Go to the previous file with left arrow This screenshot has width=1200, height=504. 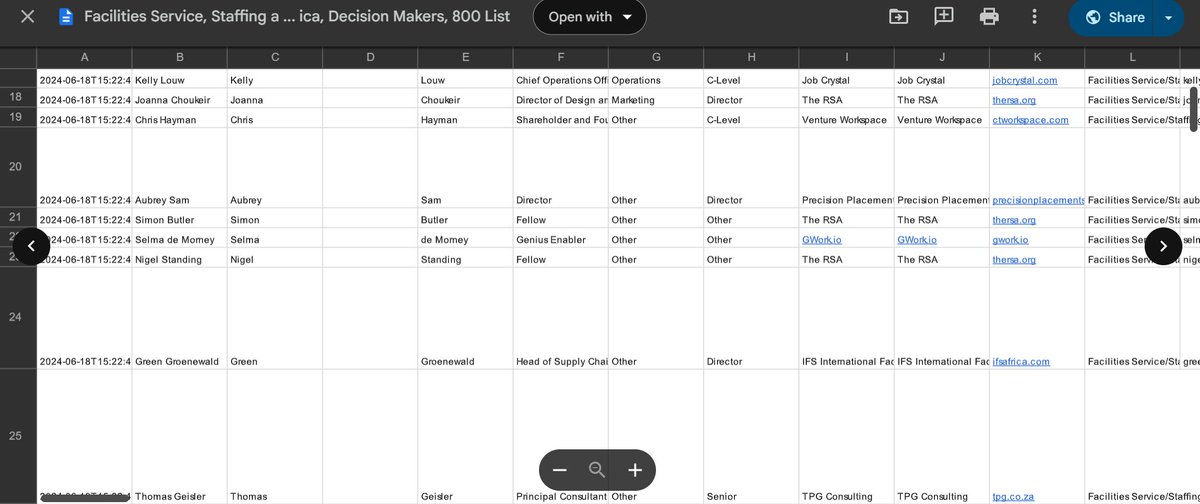[x=31, y=246]
